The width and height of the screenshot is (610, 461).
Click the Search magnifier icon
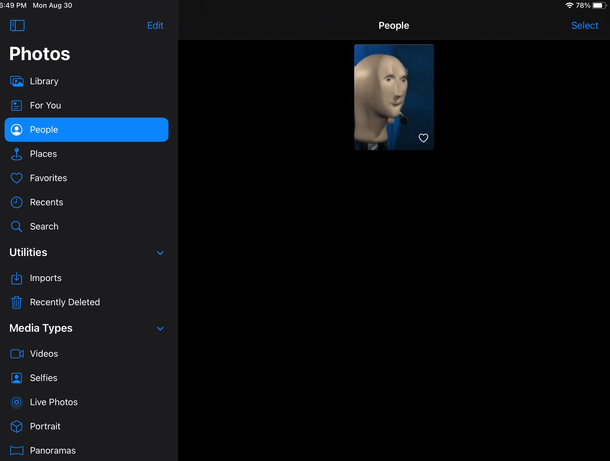click(x=16, y=227)
